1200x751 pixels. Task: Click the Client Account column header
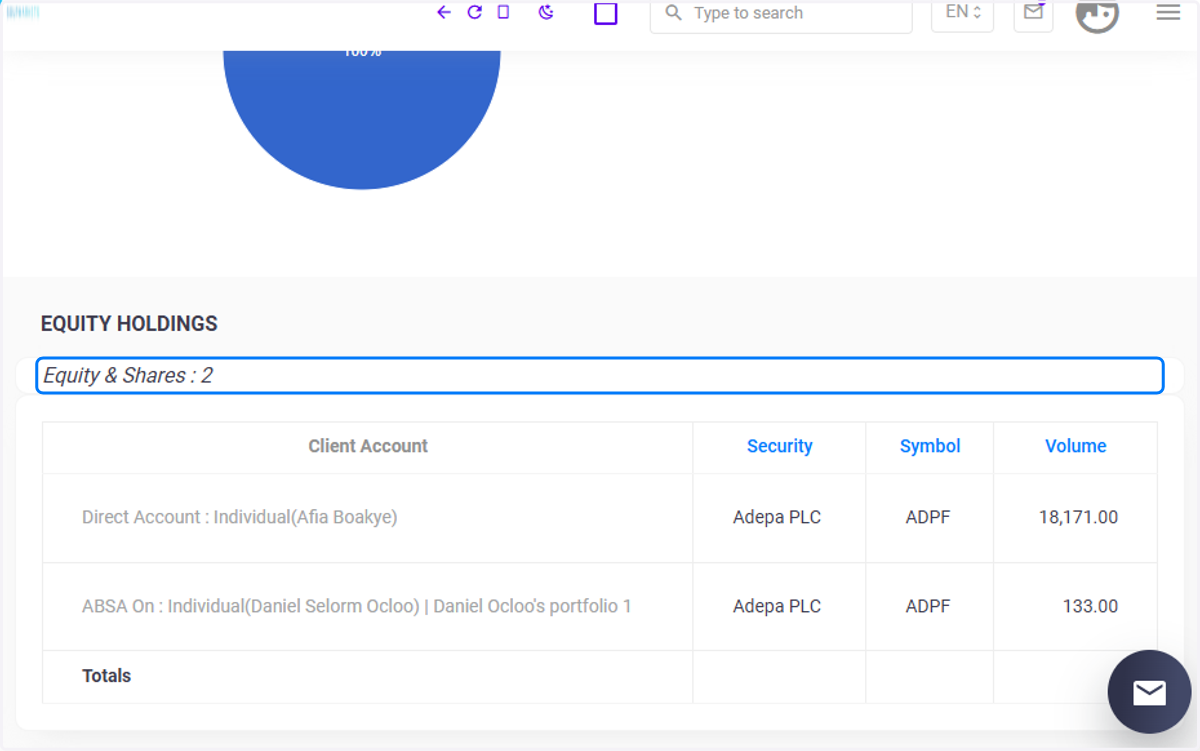[x=368, y=446]
